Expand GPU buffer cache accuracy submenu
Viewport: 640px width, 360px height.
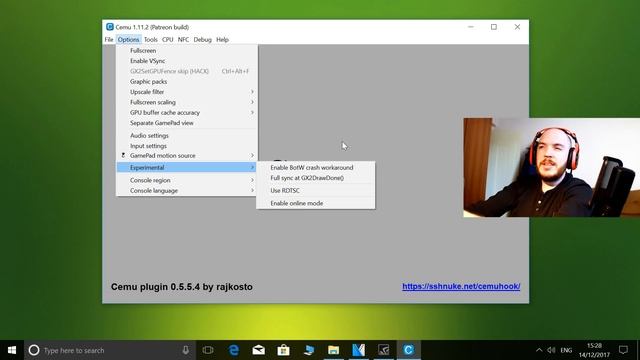[x=187, y=112]
